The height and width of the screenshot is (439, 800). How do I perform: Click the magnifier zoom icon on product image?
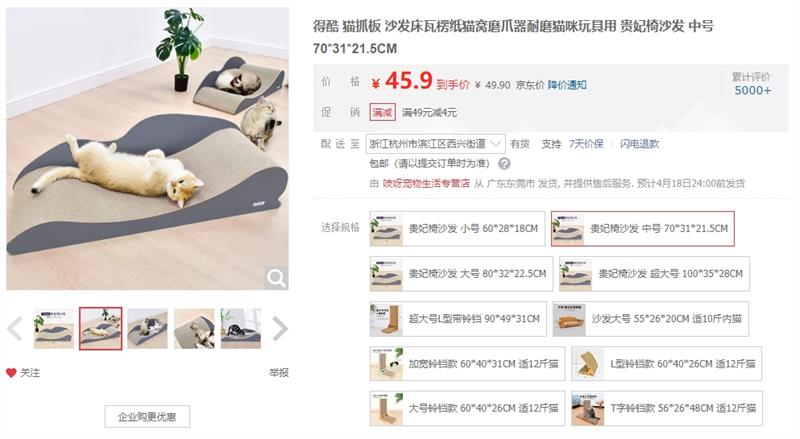[x=276, y=278]
